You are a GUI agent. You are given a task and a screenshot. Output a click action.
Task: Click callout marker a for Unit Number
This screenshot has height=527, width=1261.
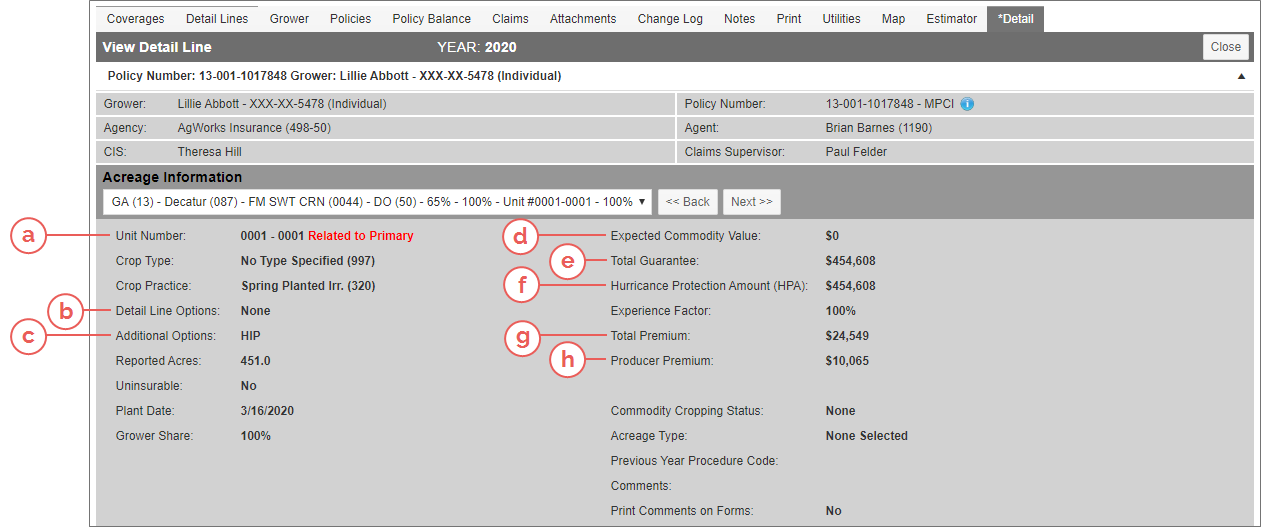pyautogui.click(x=29, y=236)
